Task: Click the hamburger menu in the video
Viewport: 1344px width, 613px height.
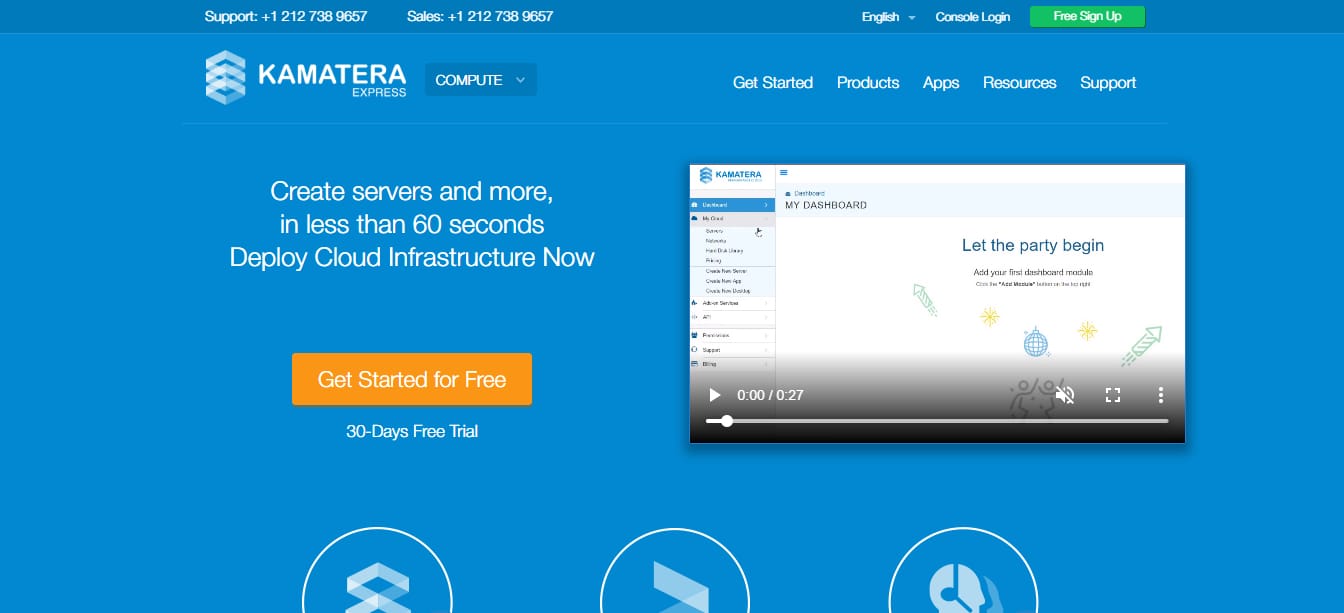Action: click(x=783, y=172)
